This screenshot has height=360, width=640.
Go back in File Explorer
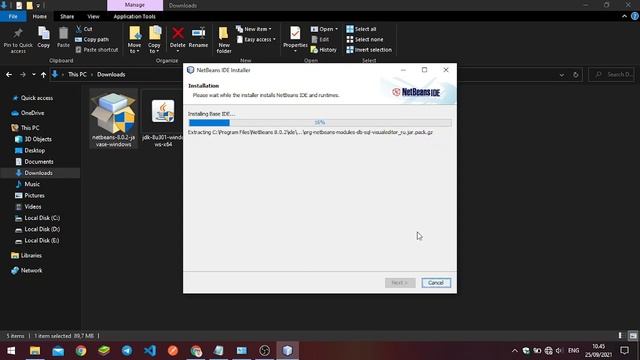coord(9,75)
